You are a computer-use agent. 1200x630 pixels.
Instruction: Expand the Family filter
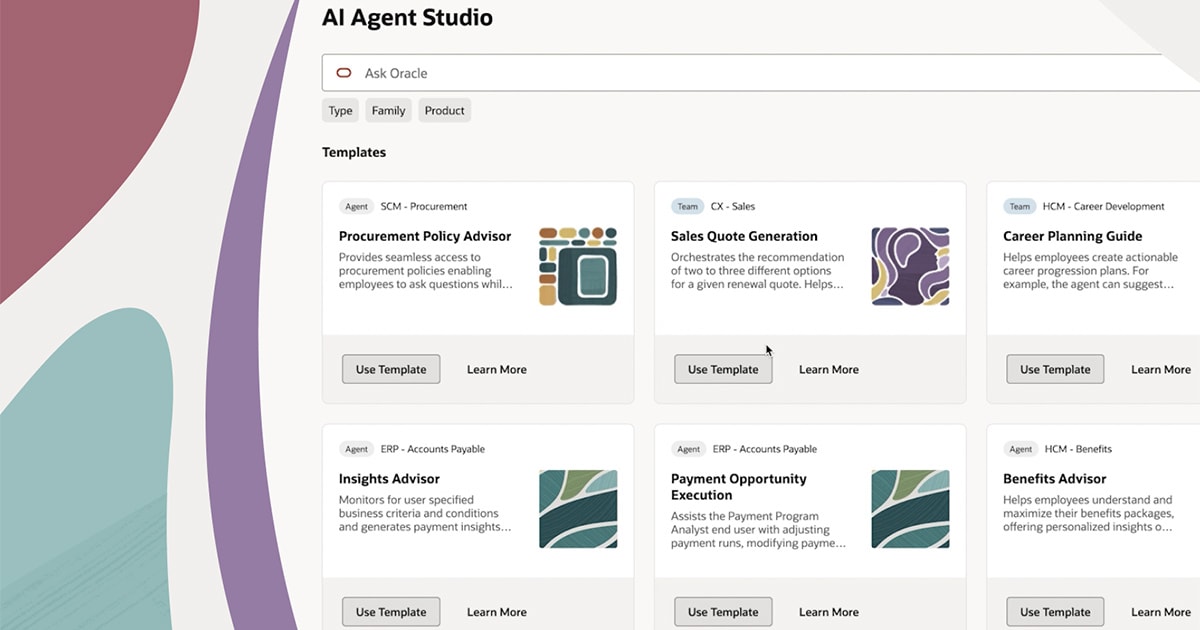(388, 111)
